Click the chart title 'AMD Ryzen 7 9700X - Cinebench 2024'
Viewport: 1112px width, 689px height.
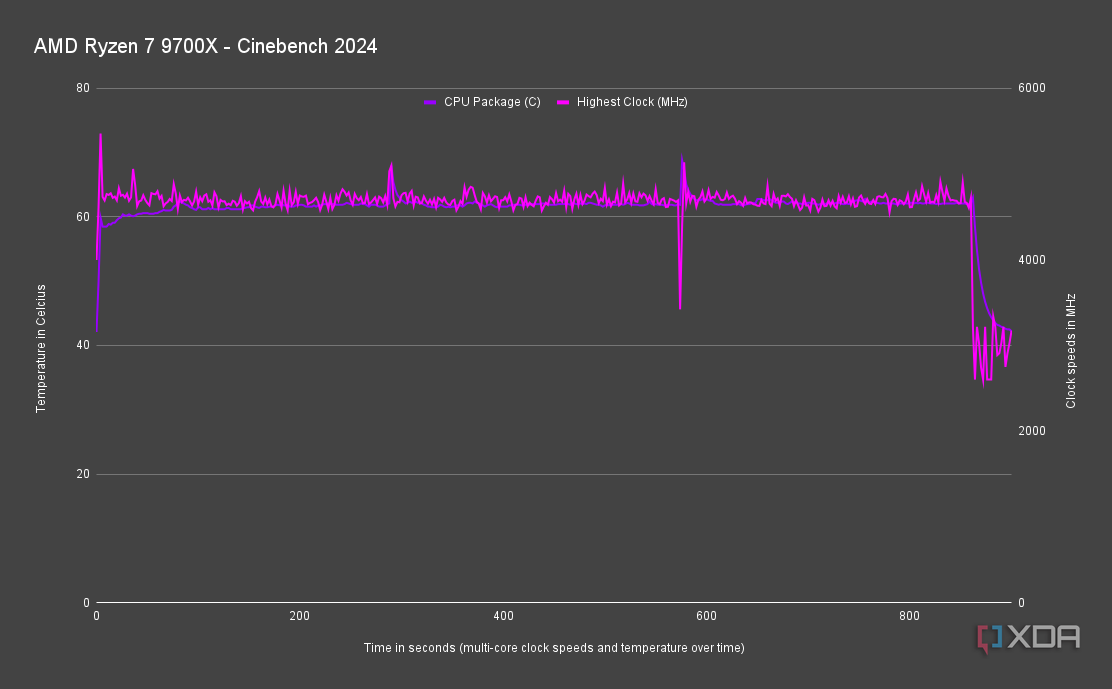coord(206,46)
